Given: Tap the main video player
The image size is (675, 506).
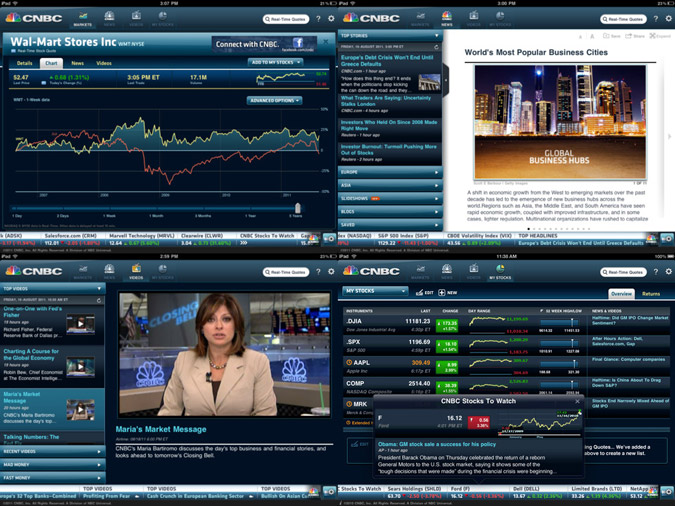Looking at the screenshot, I should point(224,355).
